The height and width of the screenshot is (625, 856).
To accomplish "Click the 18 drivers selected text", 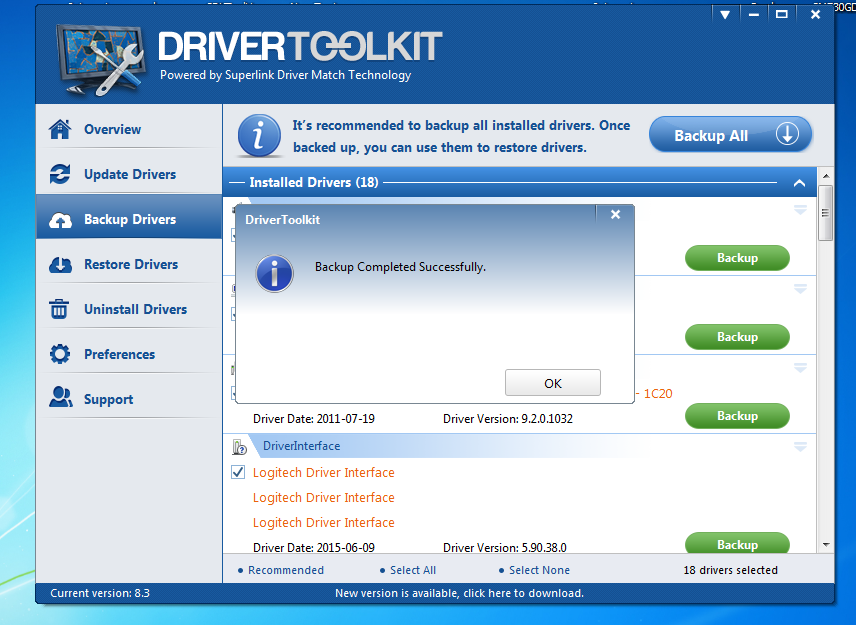I will 730,570.
